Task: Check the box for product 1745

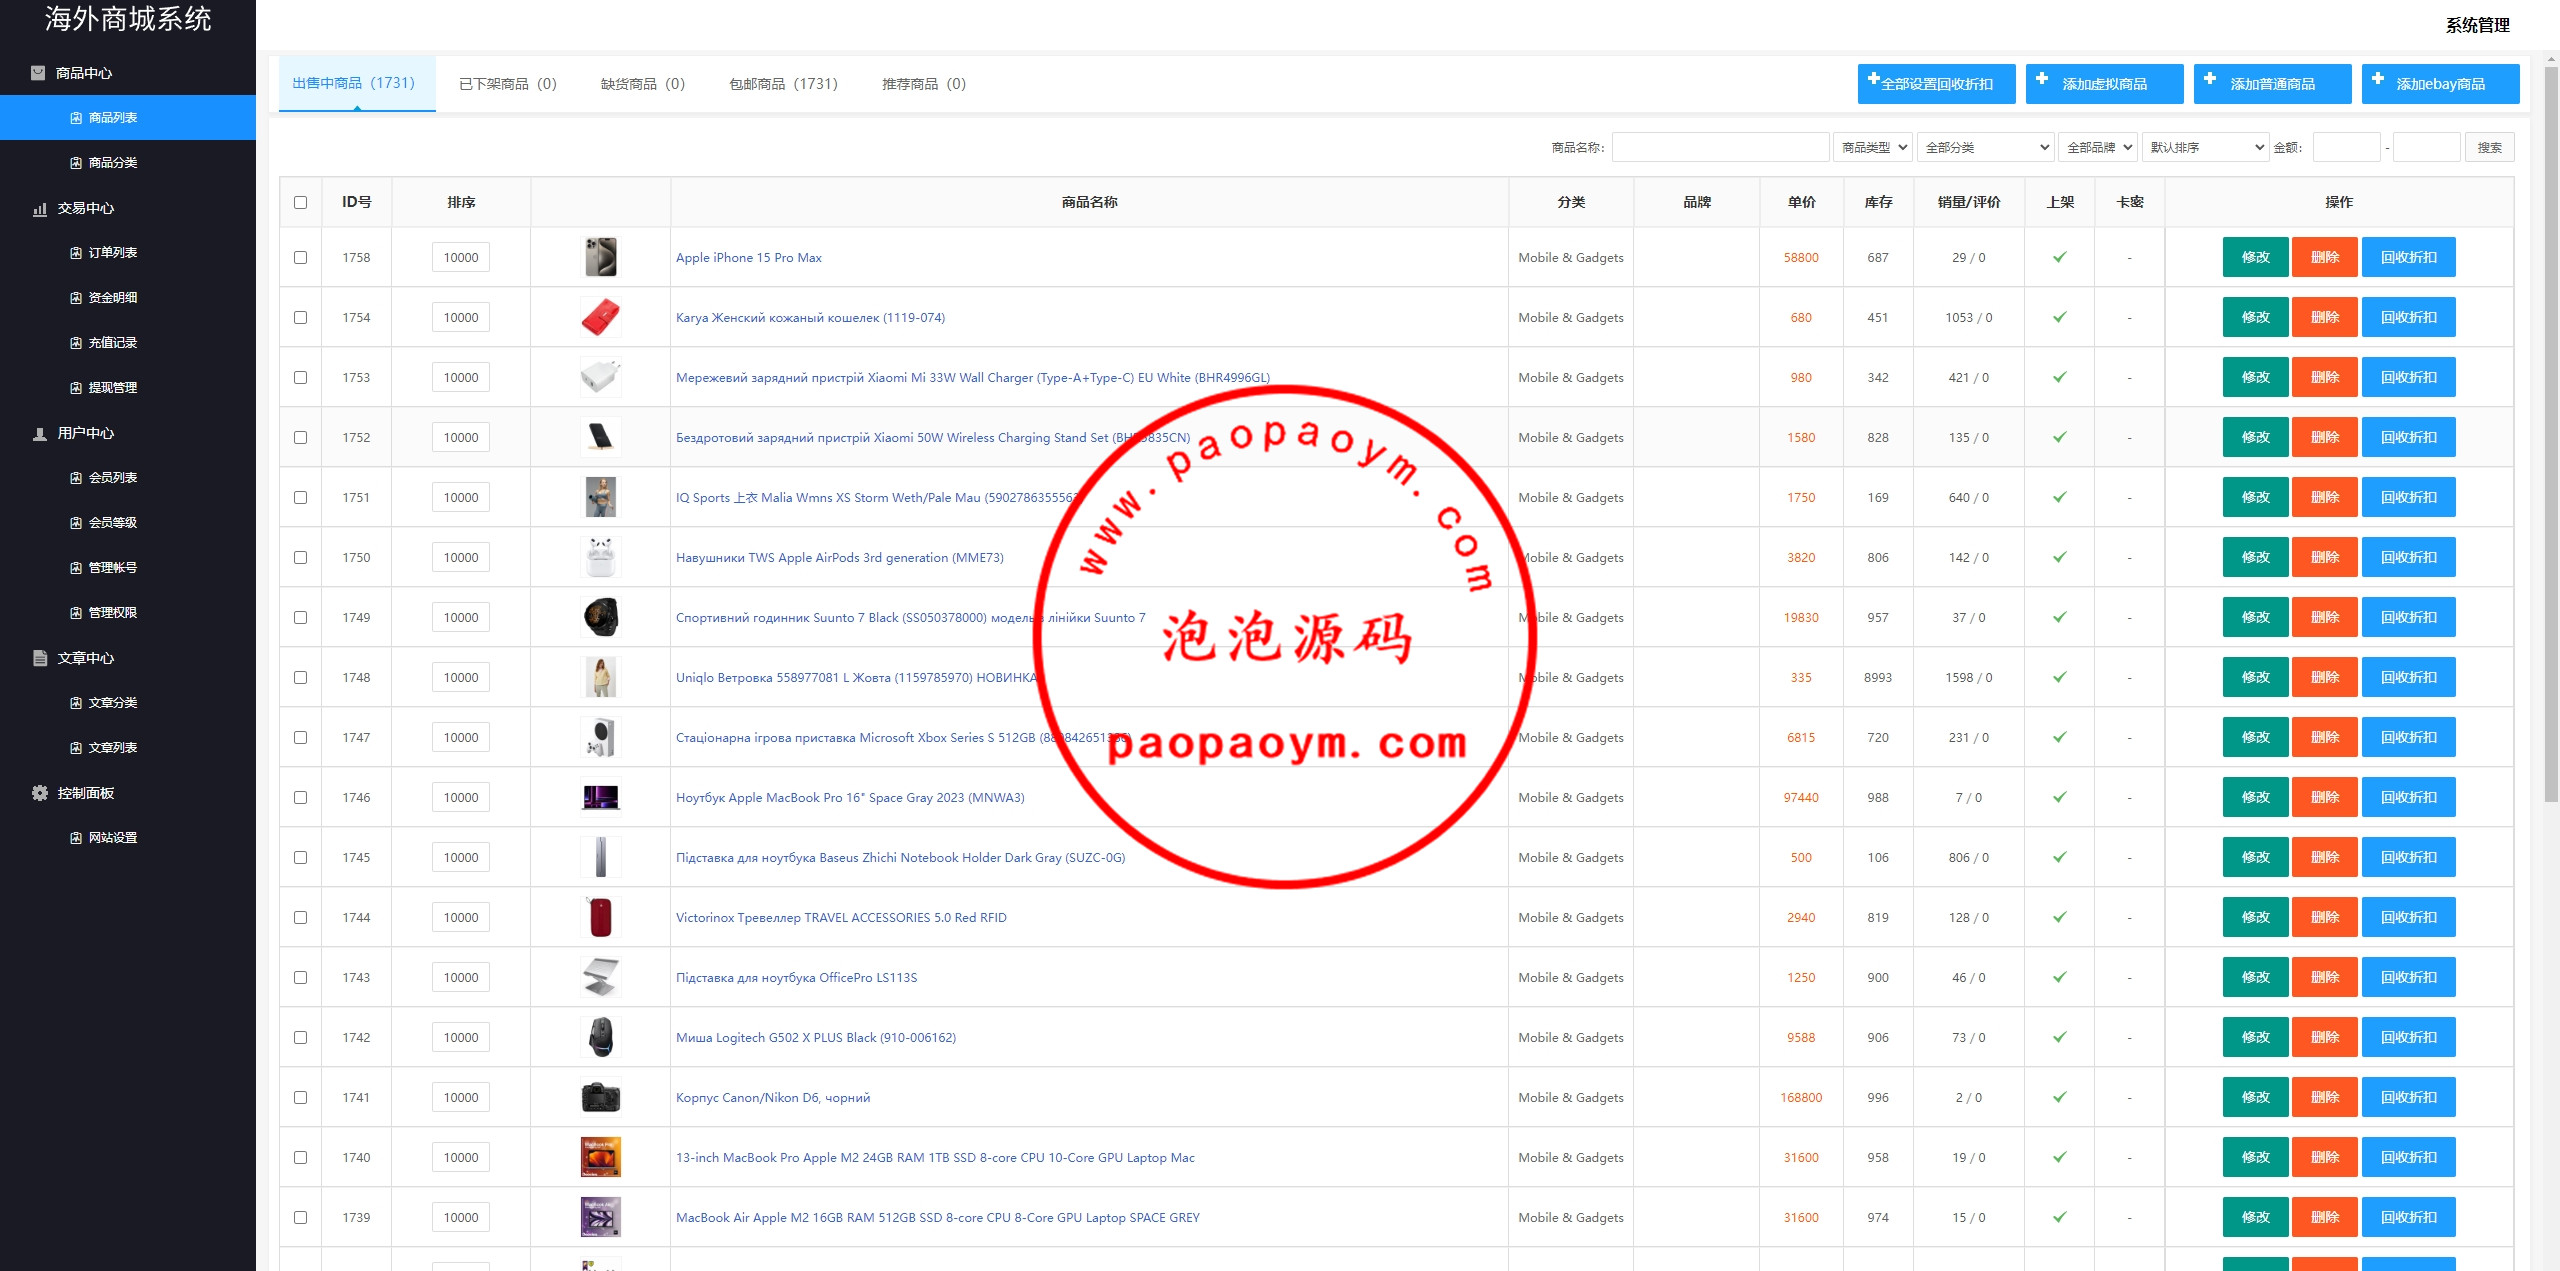Action: point(300,857)
